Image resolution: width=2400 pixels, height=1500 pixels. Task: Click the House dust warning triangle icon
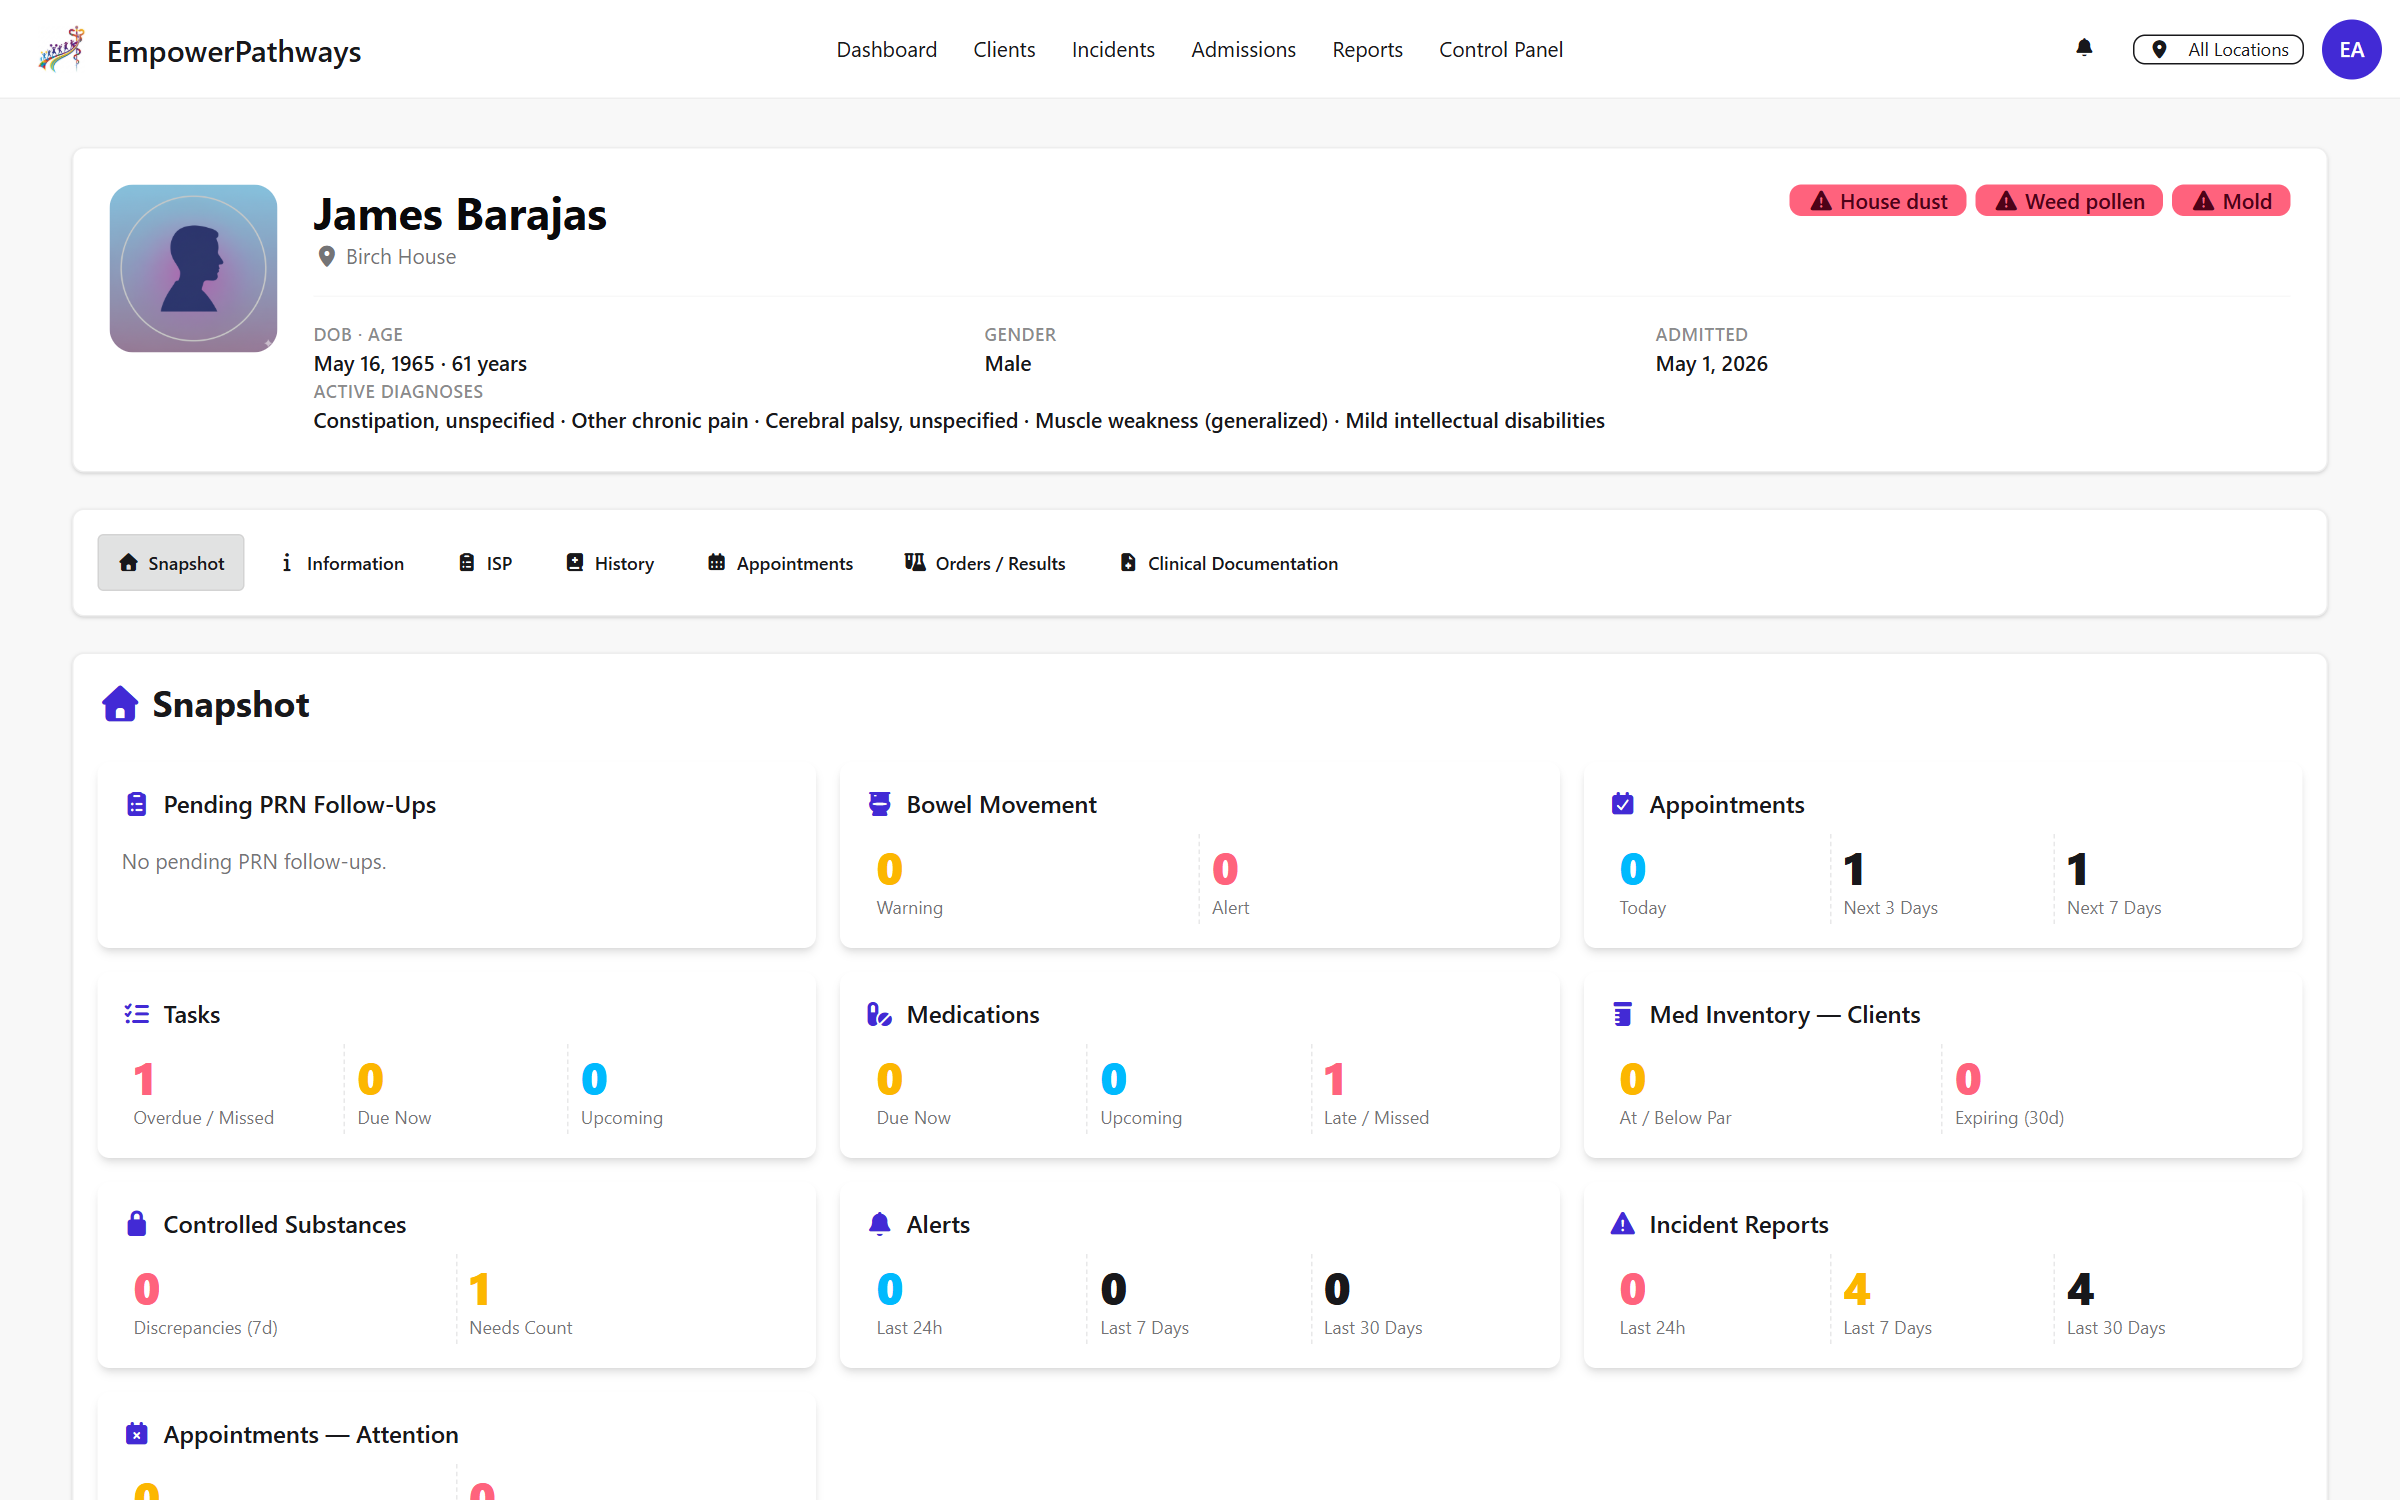pos(1821,201)
